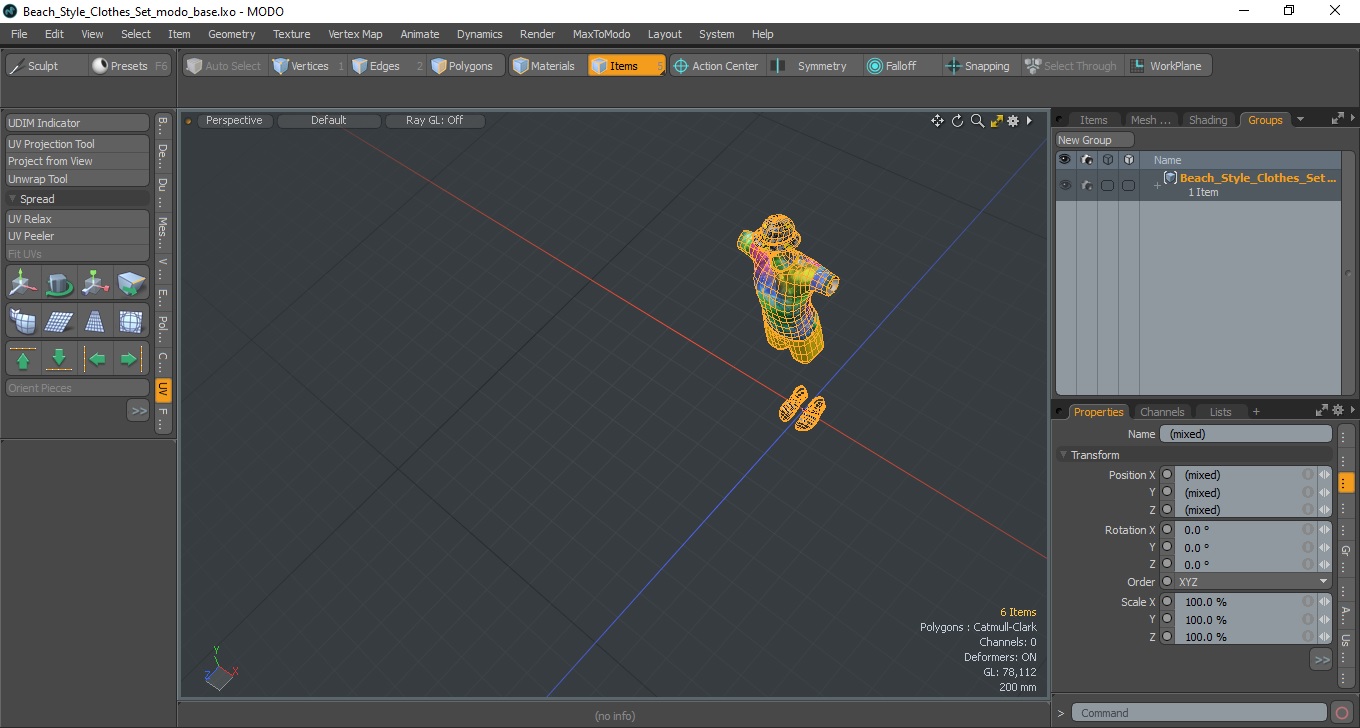Expand left tool panel double-arrow button
Screen dimensions: 1360x728
pyautogui.click(x=138, y=410)
